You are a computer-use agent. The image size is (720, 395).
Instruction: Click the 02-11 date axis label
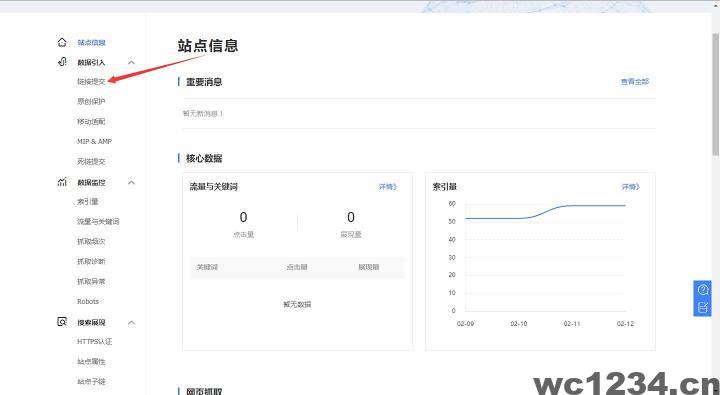(x=572, y=324)
